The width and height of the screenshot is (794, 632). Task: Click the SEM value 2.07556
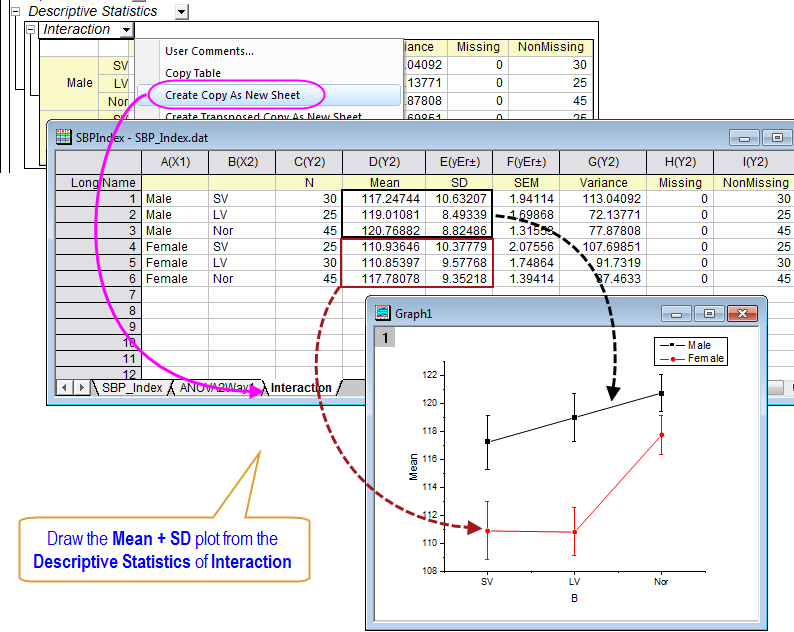click(526, 247)
